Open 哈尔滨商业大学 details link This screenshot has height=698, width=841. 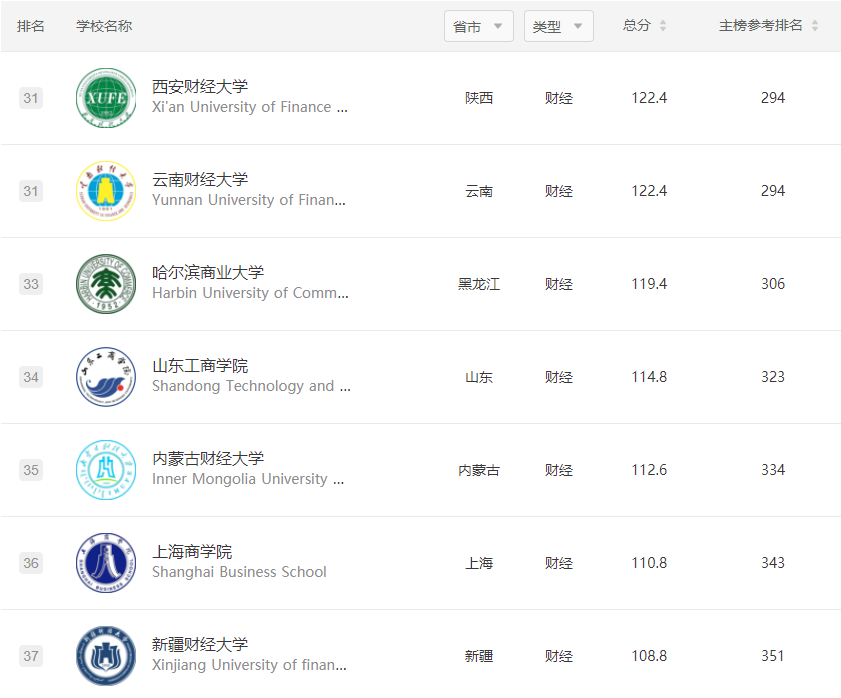click(208, 273)
